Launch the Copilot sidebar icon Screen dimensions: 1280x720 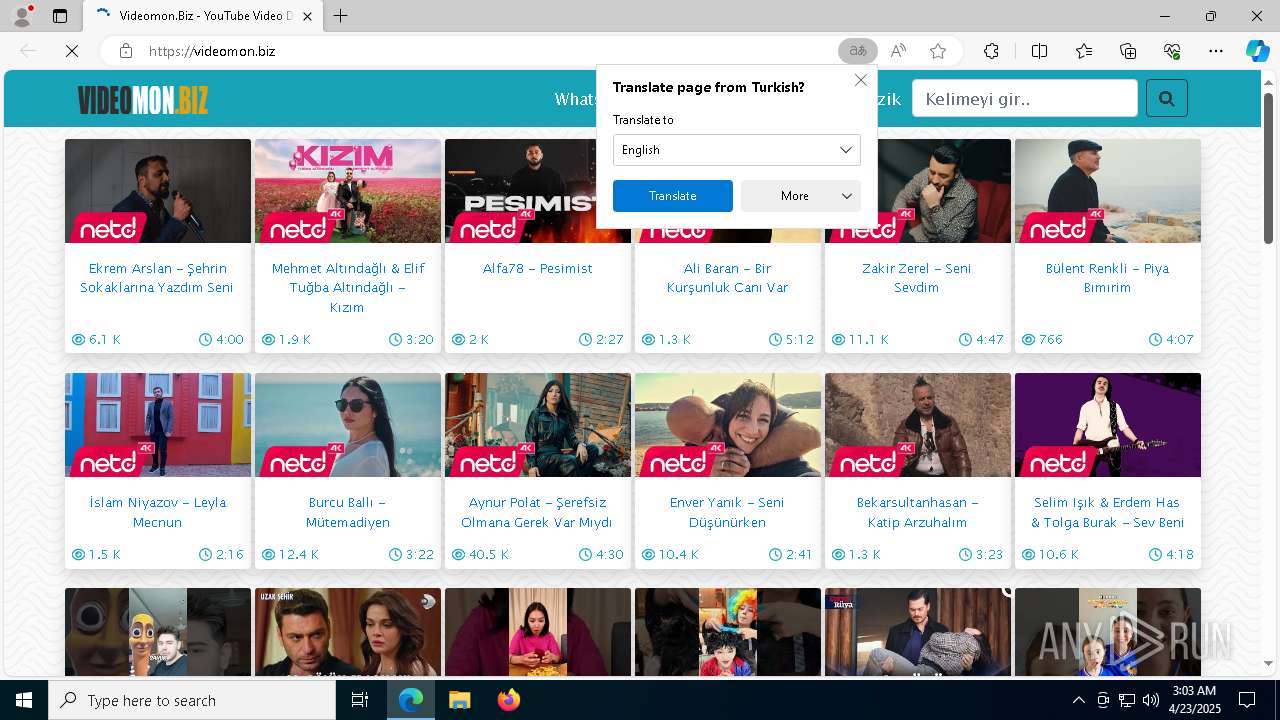click(x=1257, y=51)
